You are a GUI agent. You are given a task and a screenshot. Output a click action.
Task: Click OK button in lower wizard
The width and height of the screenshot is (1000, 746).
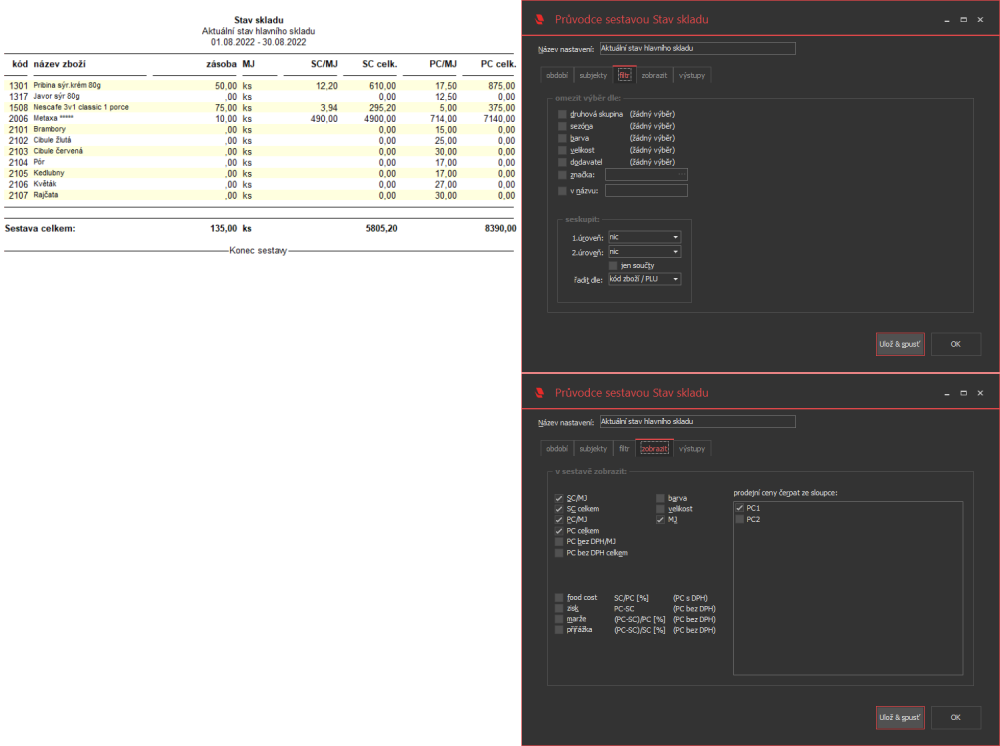click(955, 717)
